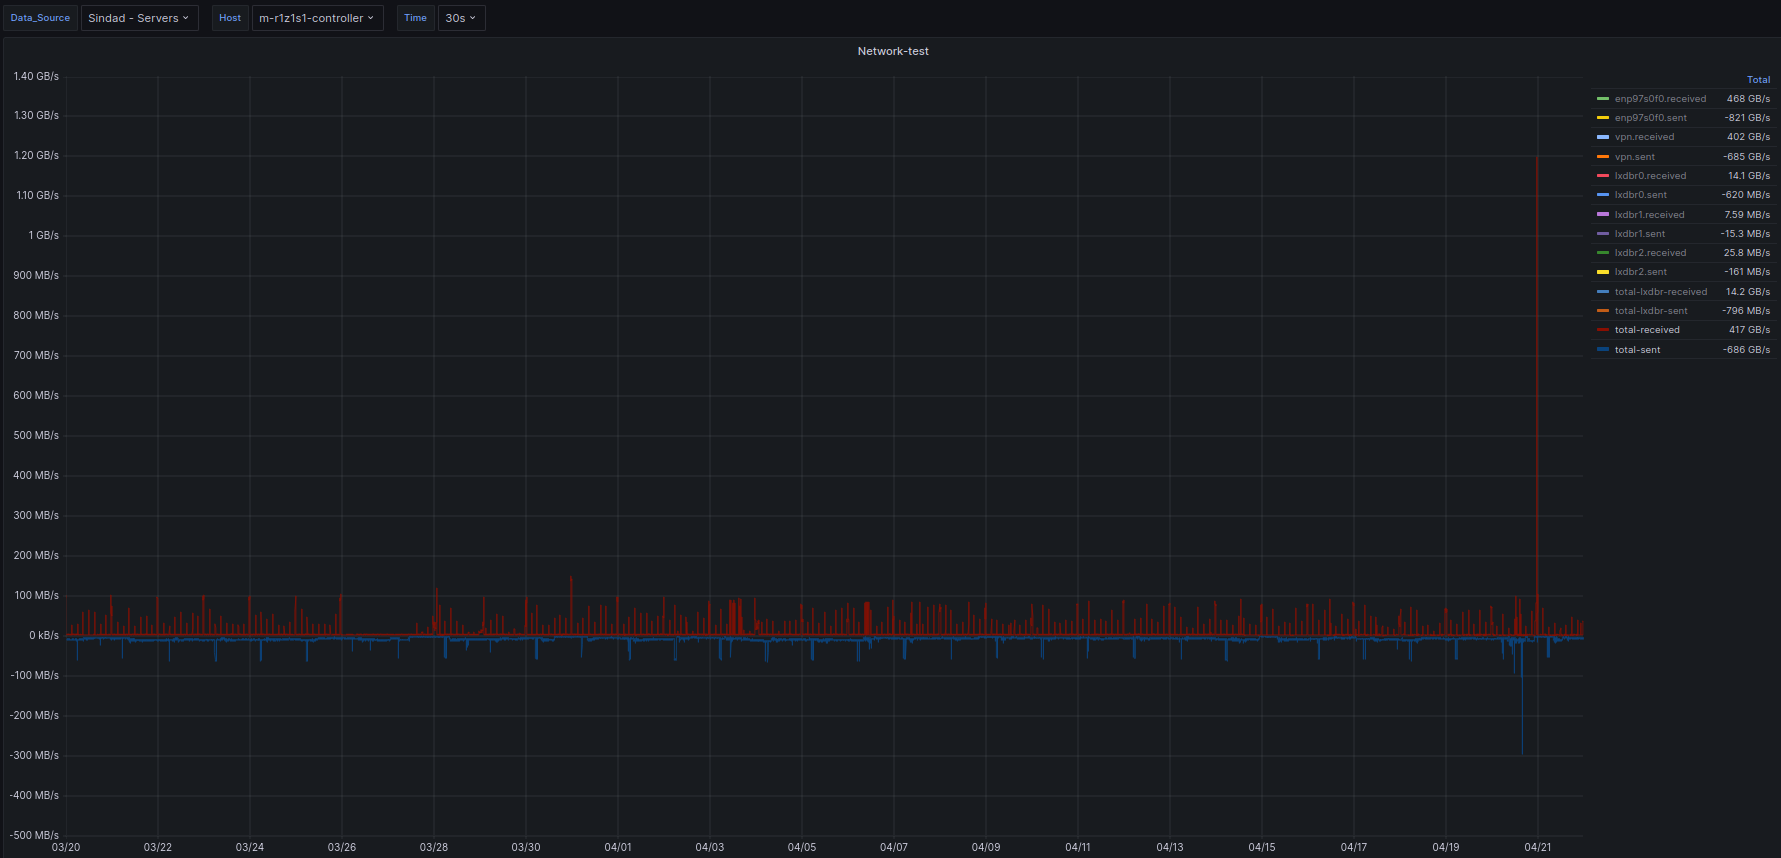Click the lxdbr0.received series color icon
1781x858 pixels.
point(1603,176)
